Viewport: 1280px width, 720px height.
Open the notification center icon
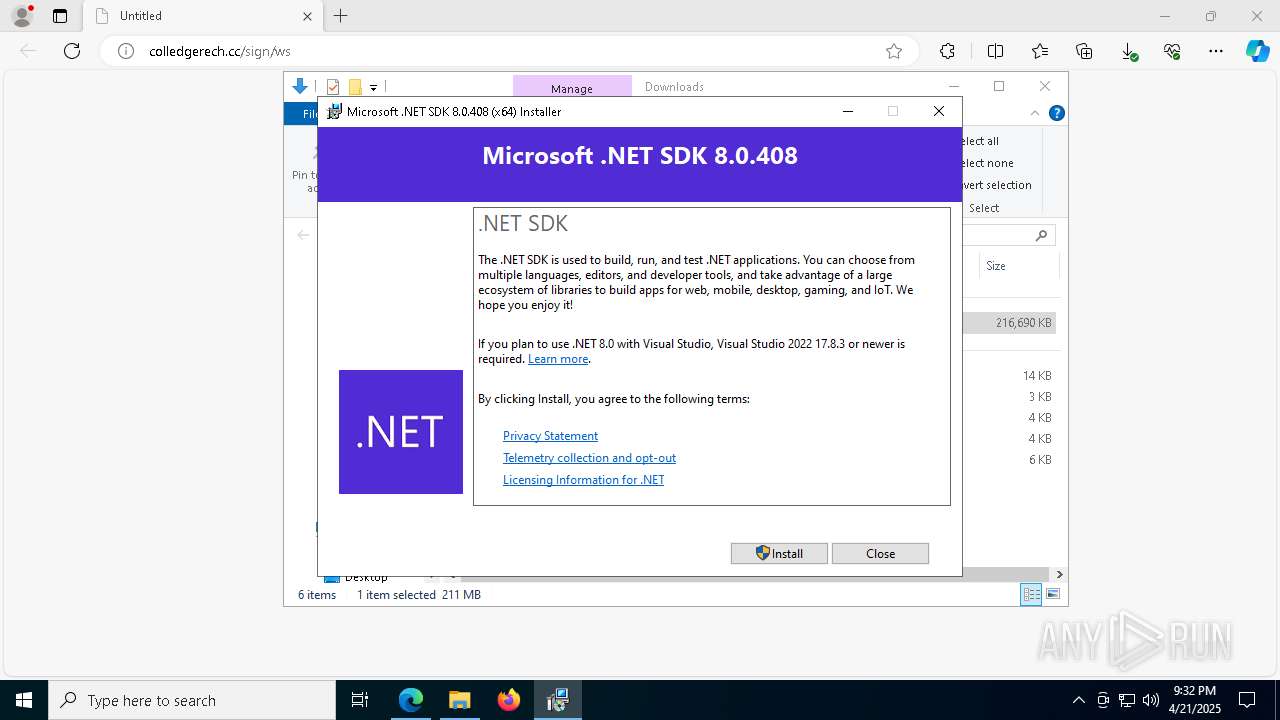[1247, 700]
